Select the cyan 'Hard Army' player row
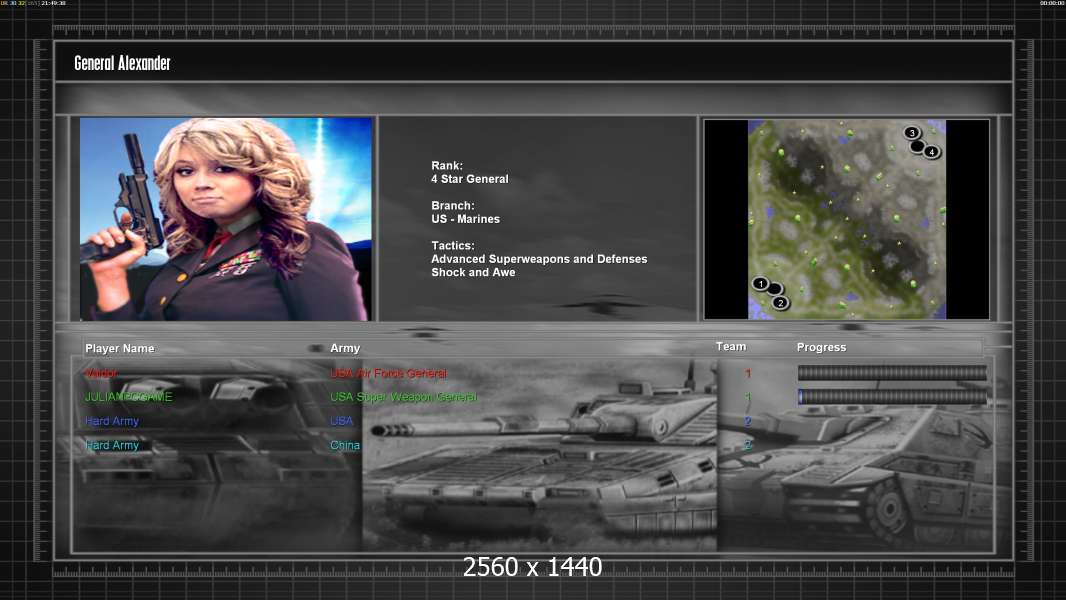 pyautogui.click(x=111, y=445)
